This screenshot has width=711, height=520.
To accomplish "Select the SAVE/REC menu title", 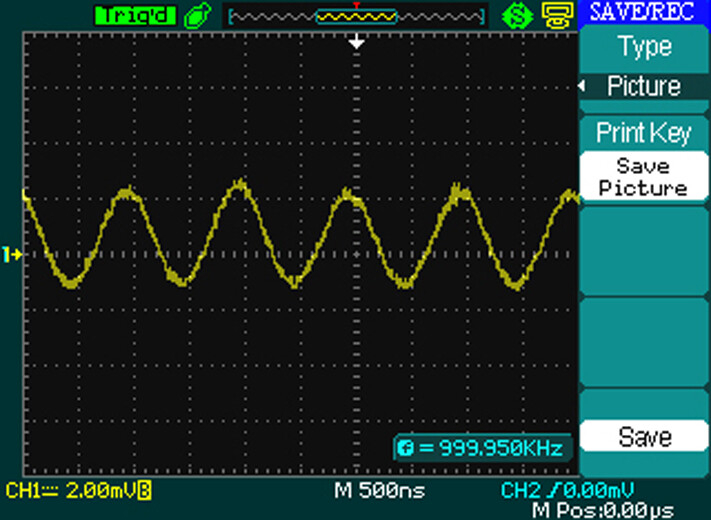I will pyautogui.click(x=644, y=13).
